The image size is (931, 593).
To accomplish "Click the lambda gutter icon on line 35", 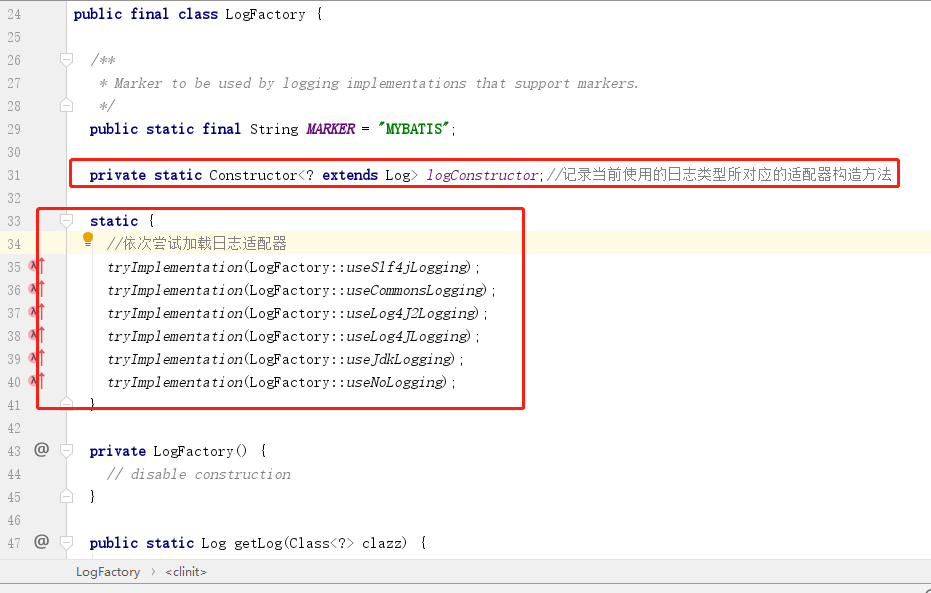I will coord(37,267).
